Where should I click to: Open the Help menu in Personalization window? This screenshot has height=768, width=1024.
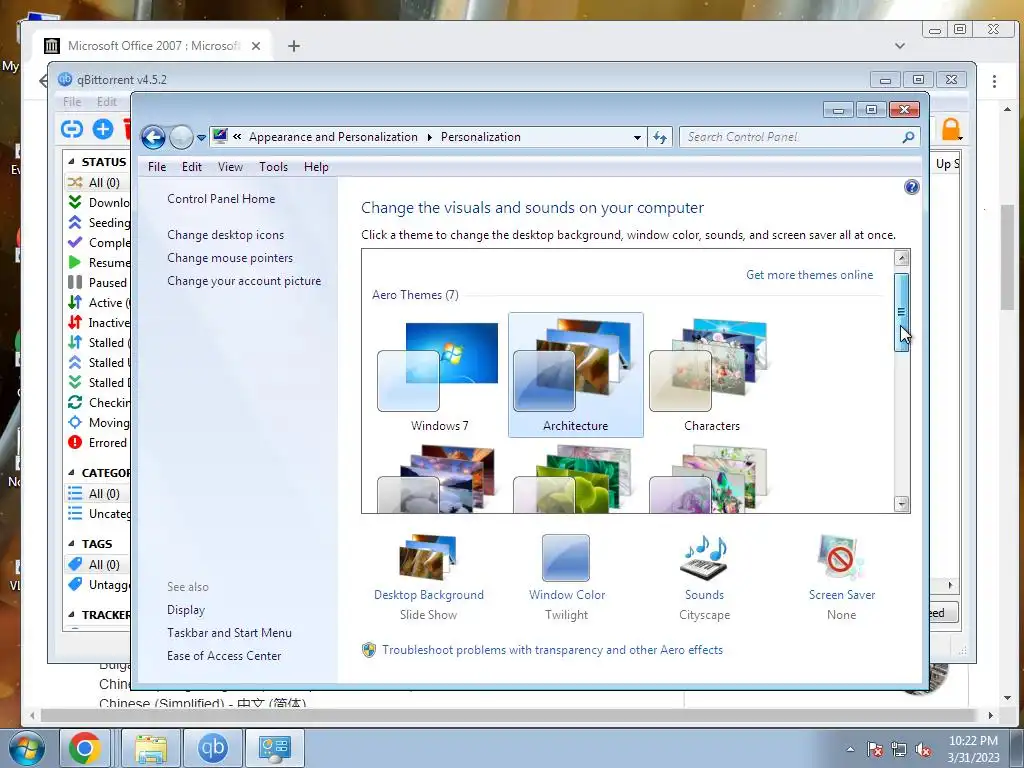tap(316, 167)
